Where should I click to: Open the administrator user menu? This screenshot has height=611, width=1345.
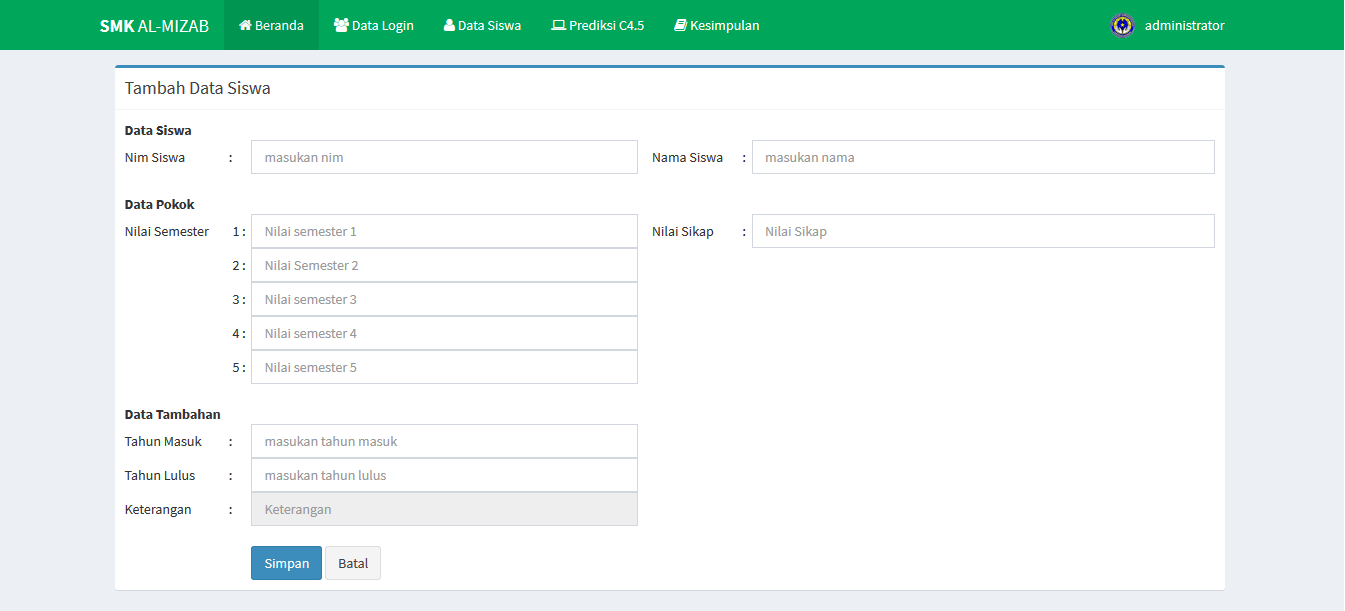click(x=1167, y=25)
